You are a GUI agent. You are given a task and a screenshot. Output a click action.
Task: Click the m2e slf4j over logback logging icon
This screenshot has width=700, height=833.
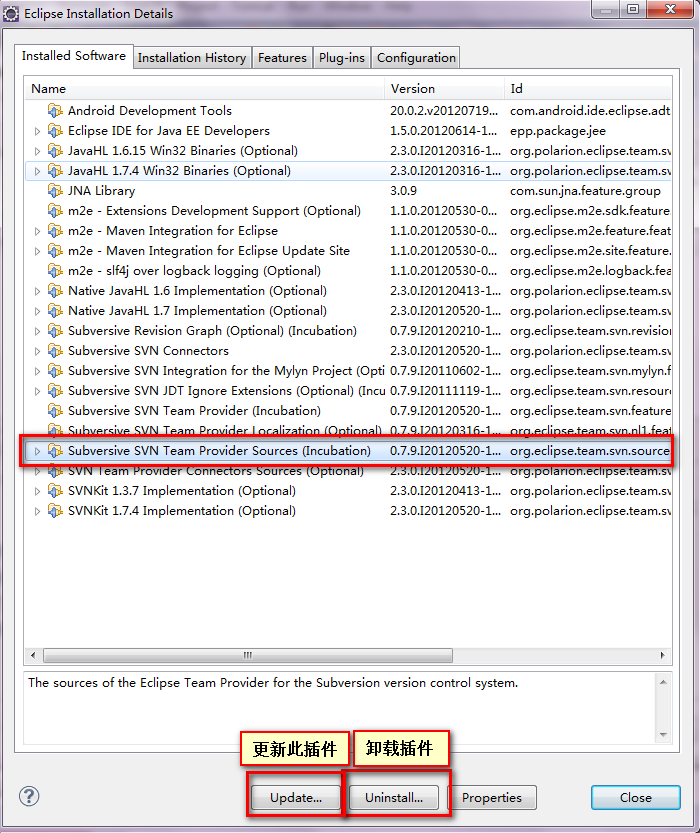coord(55,271)
